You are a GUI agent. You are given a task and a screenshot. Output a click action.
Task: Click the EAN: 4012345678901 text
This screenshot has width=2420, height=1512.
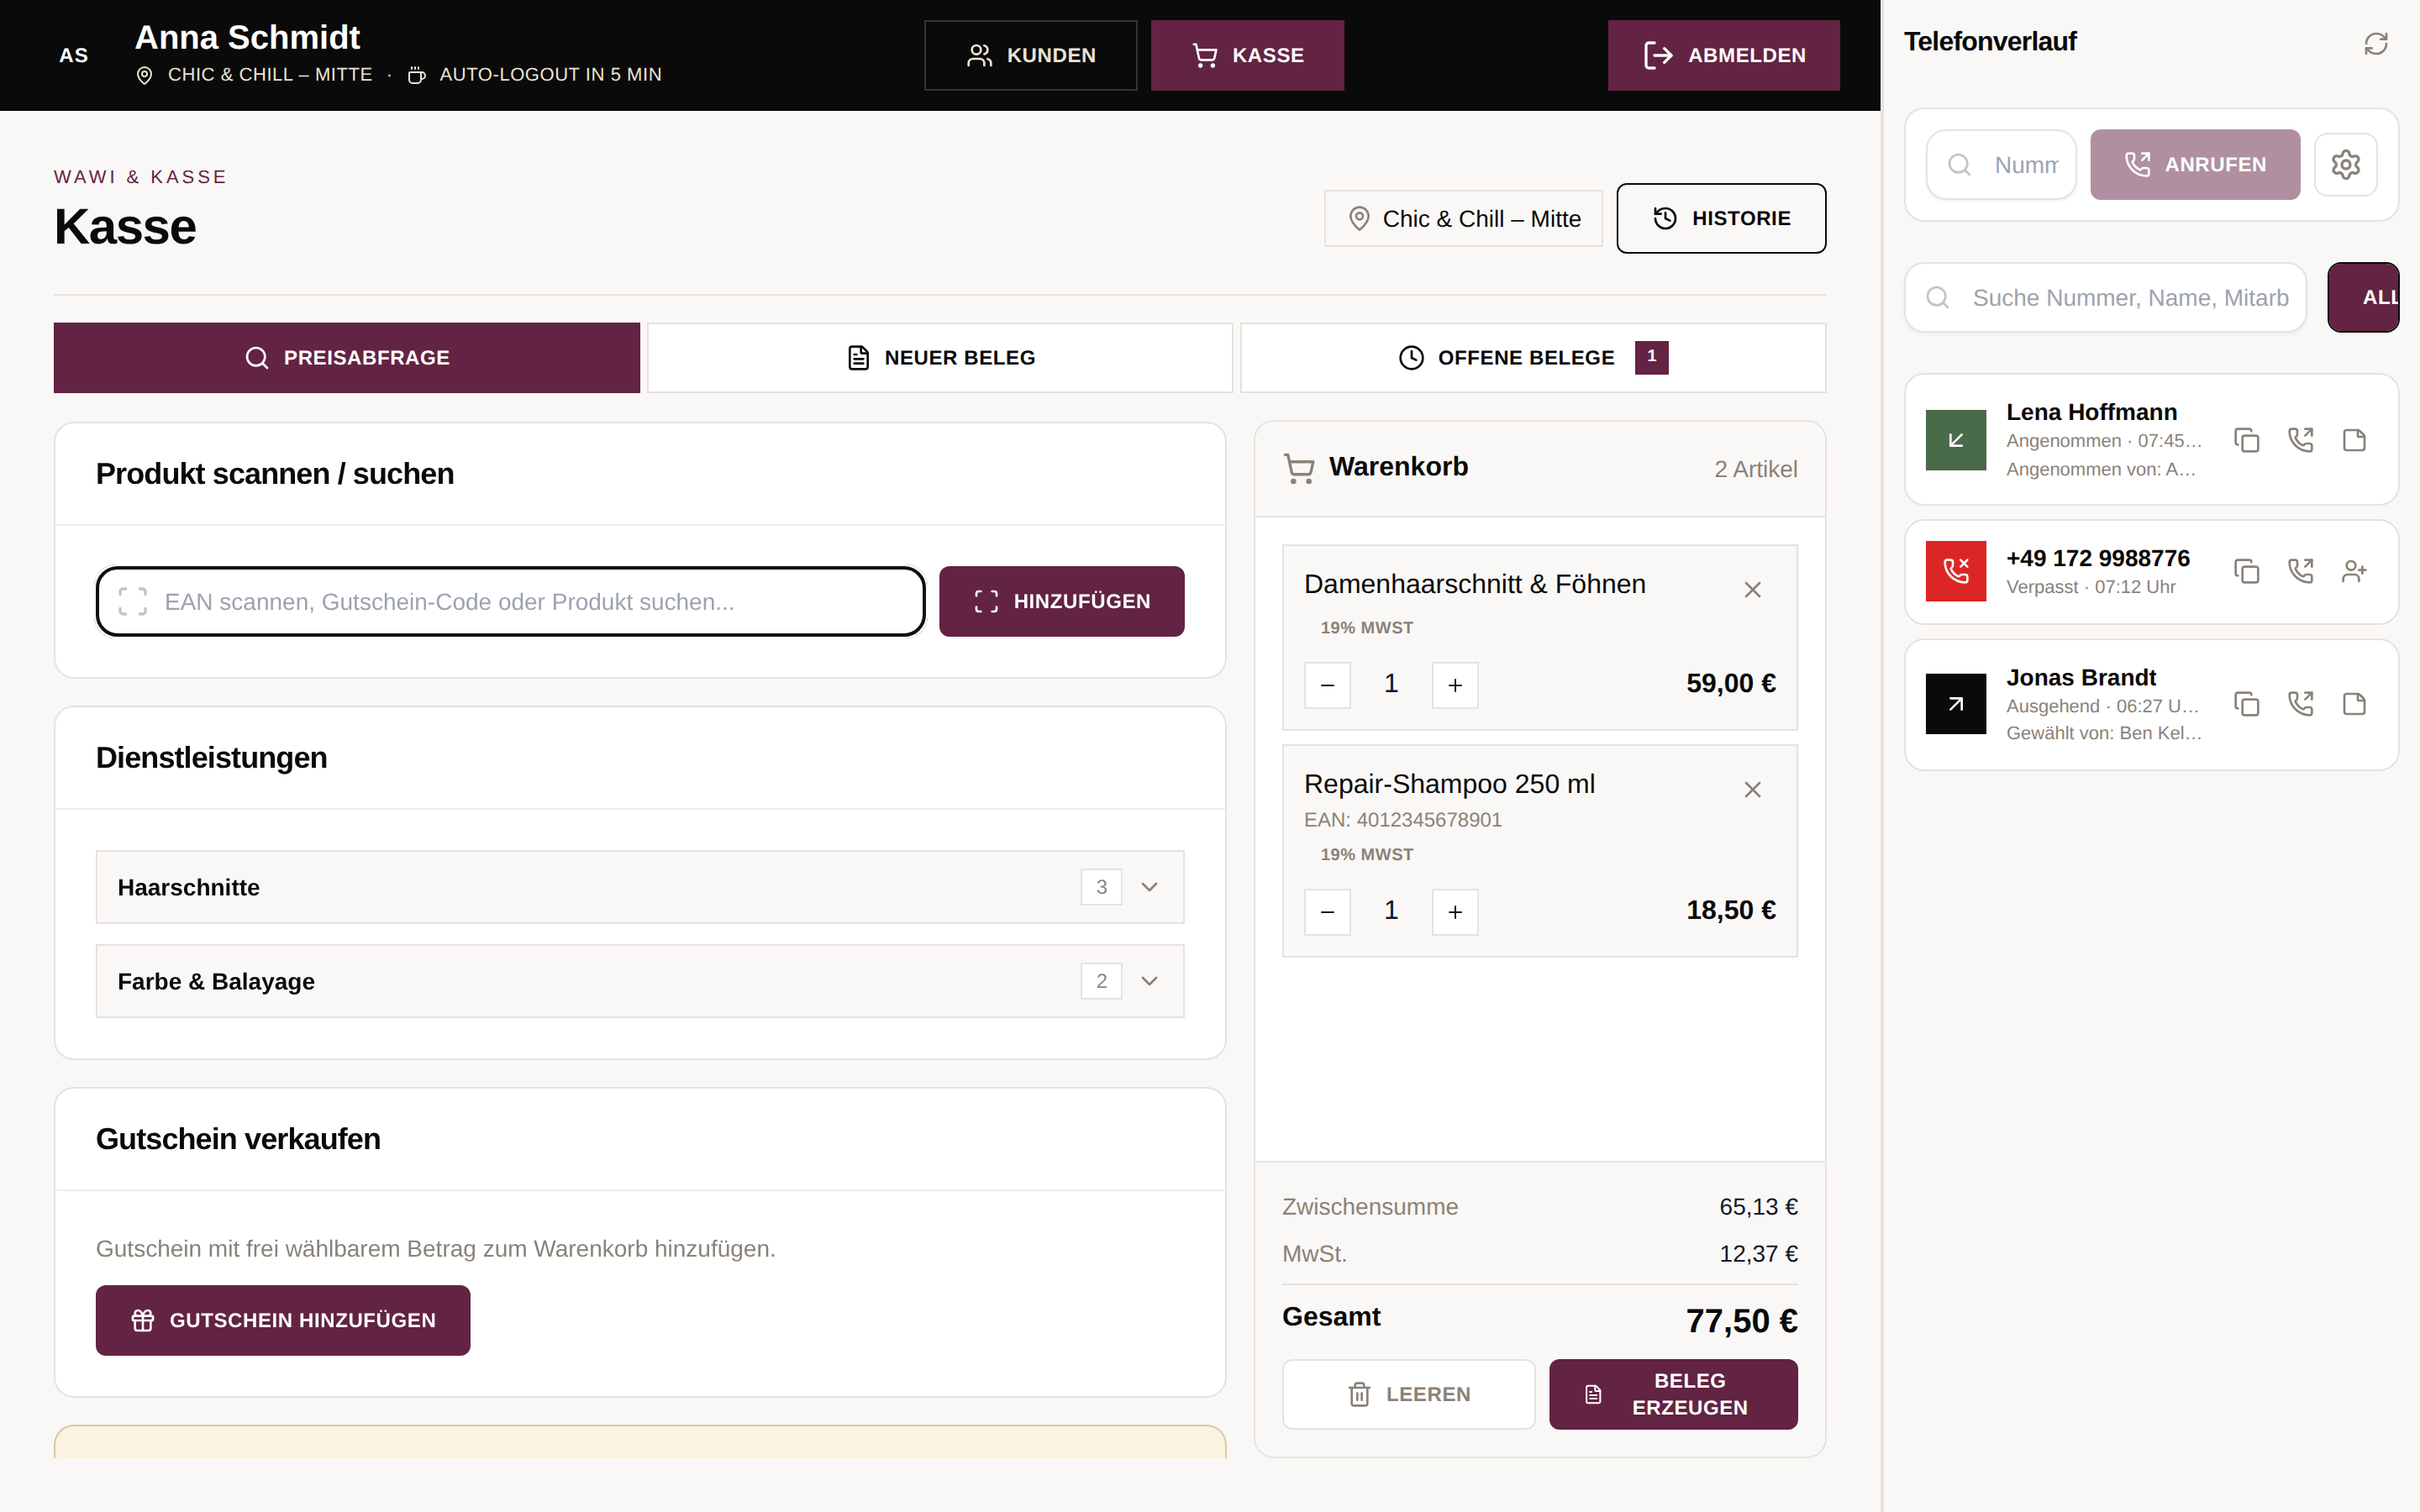(1402, 820)
